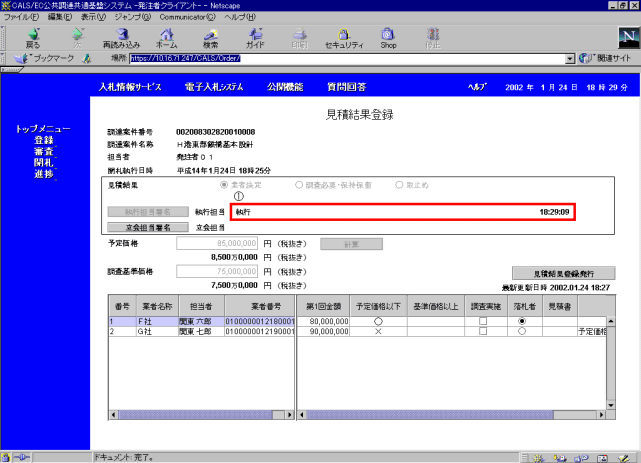Image resolution: width=641 pixels, height=463 pixels.
Task: Open the Mail component bar icon
Action: point(560,459)
